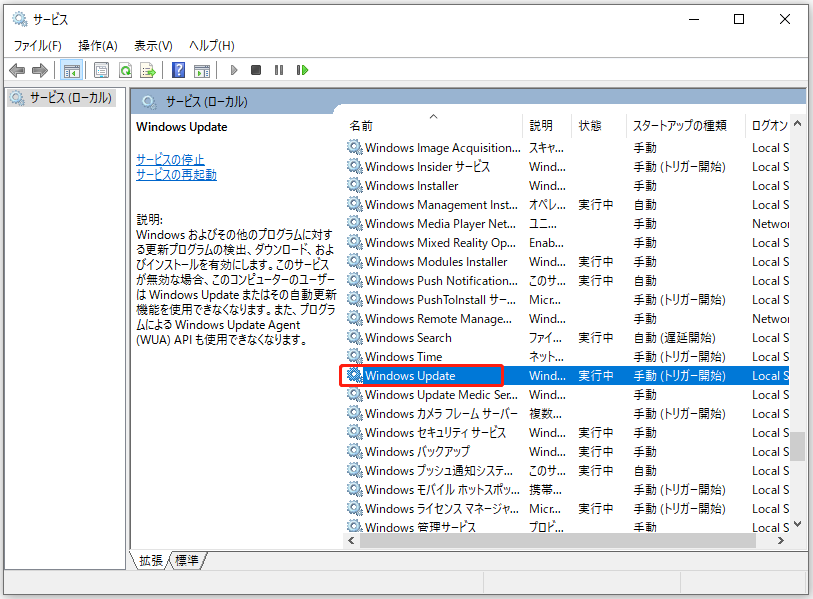Select Windows 管理サービス row

click(567, 526)
